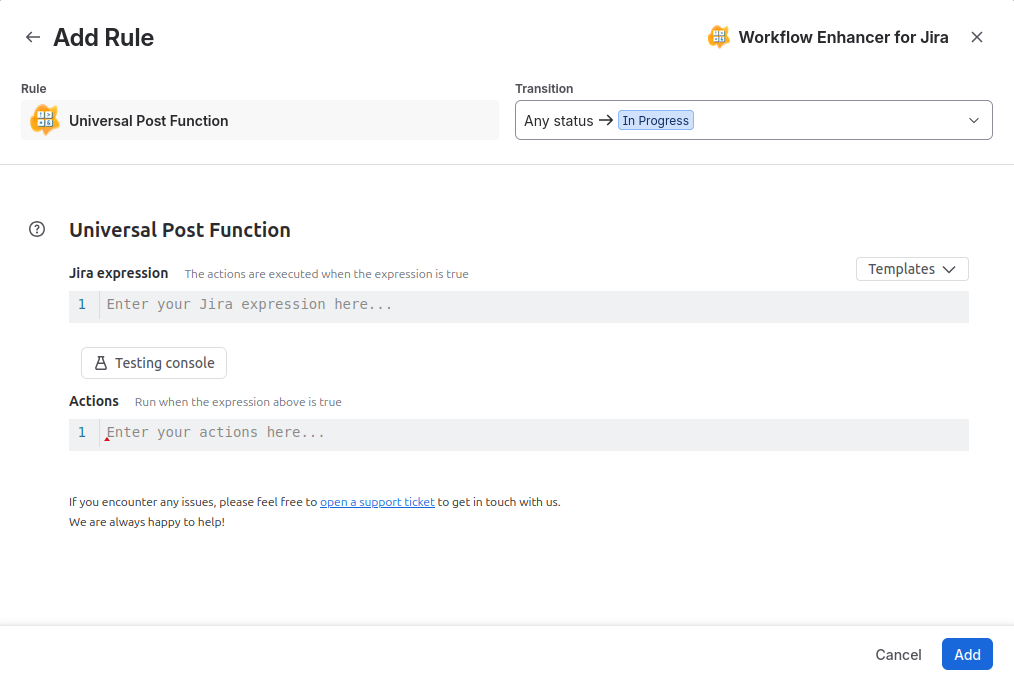Image resolution: width=1014 pixels, height=676 pixels.
Task: Click the Actions label
Action: tap(94, 401)
